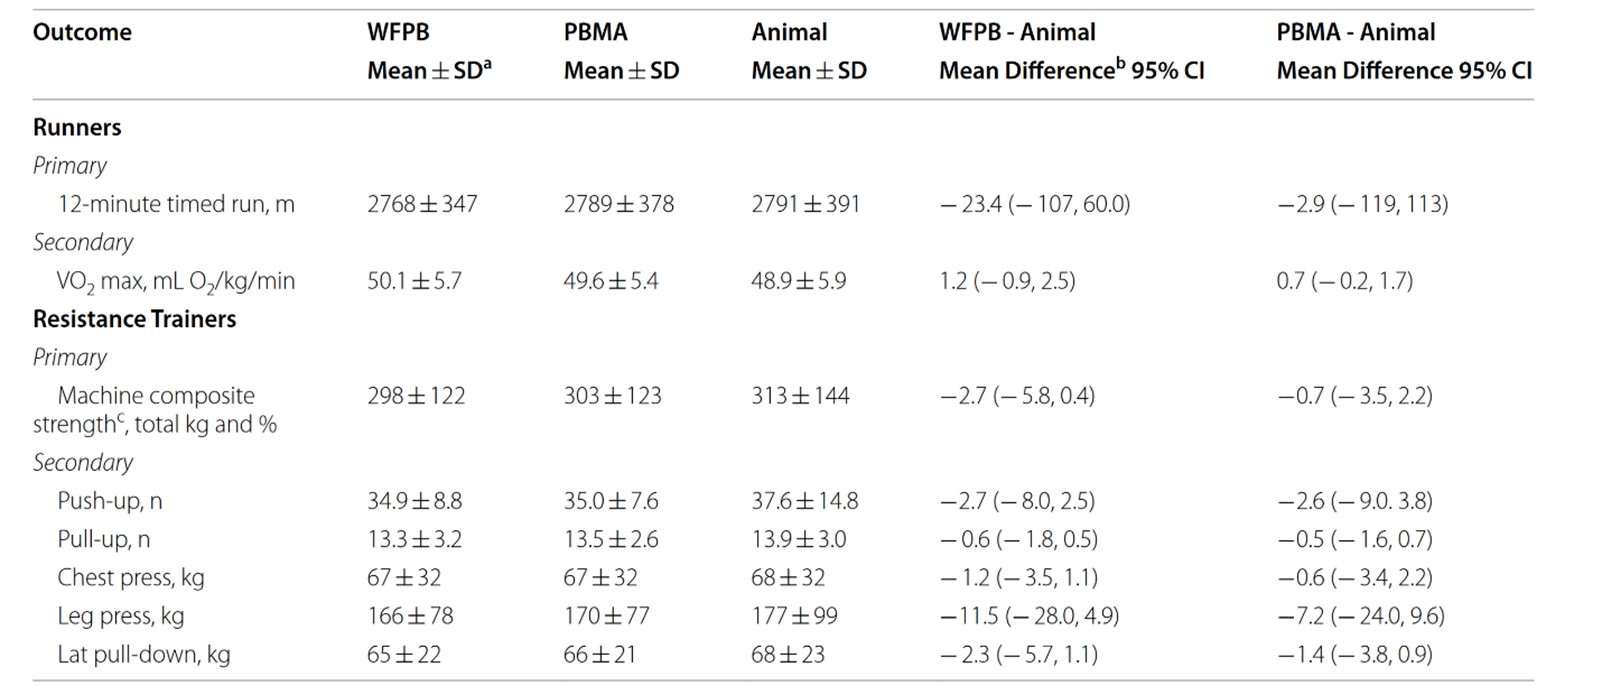Select the WFPB - Animal header text
1602x687 pixels.
(1017, 32)
